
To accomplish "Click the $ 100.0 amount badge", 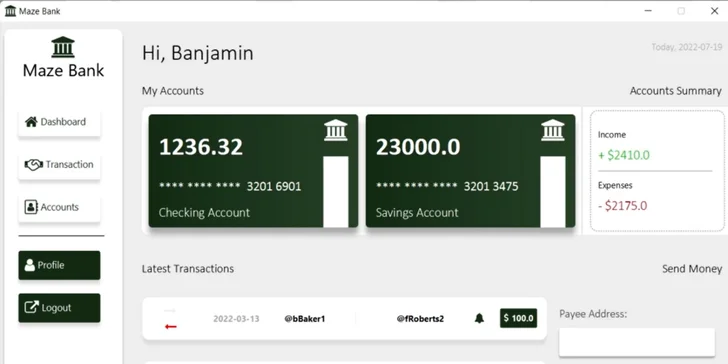I will click(519, 318).
